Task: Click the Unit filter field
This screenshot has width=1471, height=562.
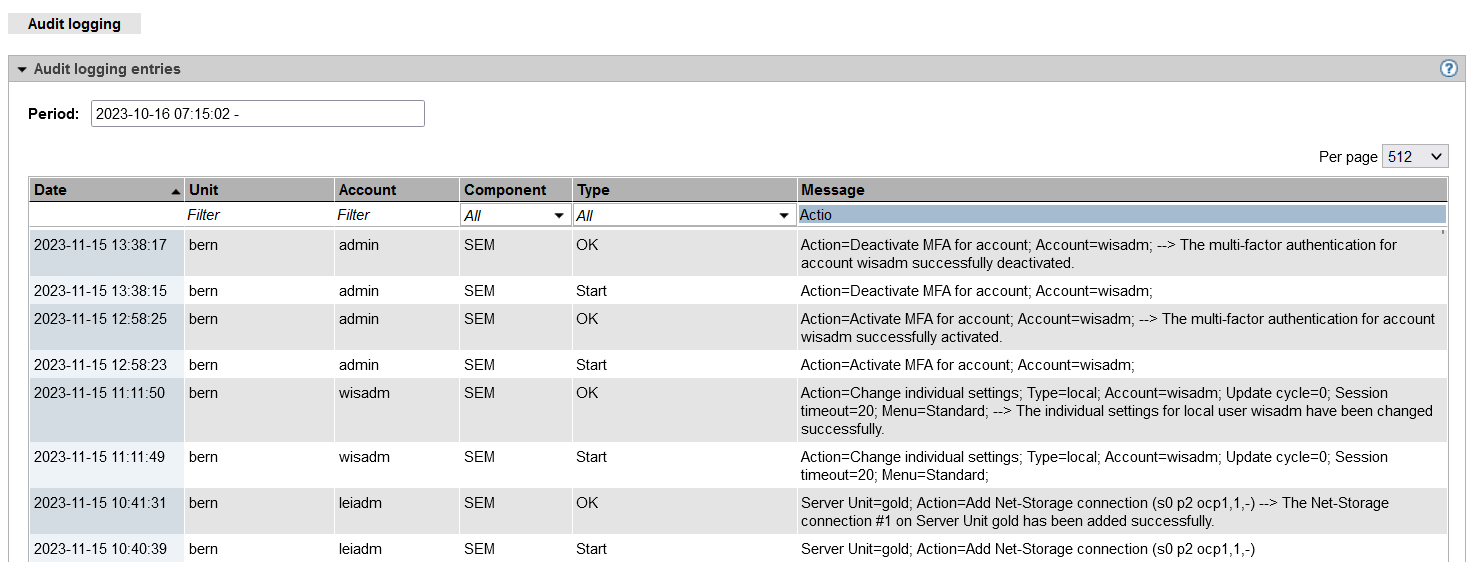Action: [259, 215]
